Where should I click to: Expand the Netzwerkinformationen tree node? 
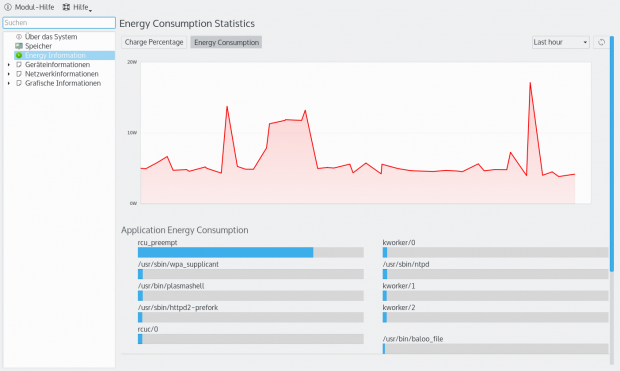coord(9,74)
